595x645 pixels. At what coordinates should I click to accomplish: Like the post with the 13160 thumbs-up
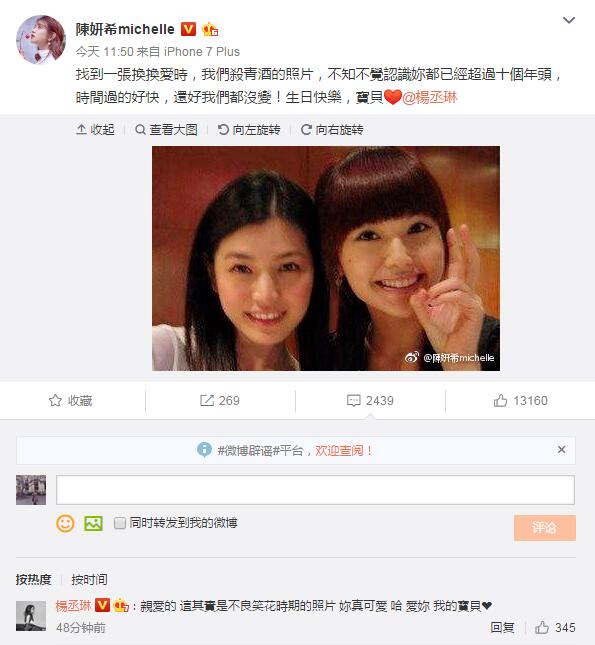(x=521, y=400)
